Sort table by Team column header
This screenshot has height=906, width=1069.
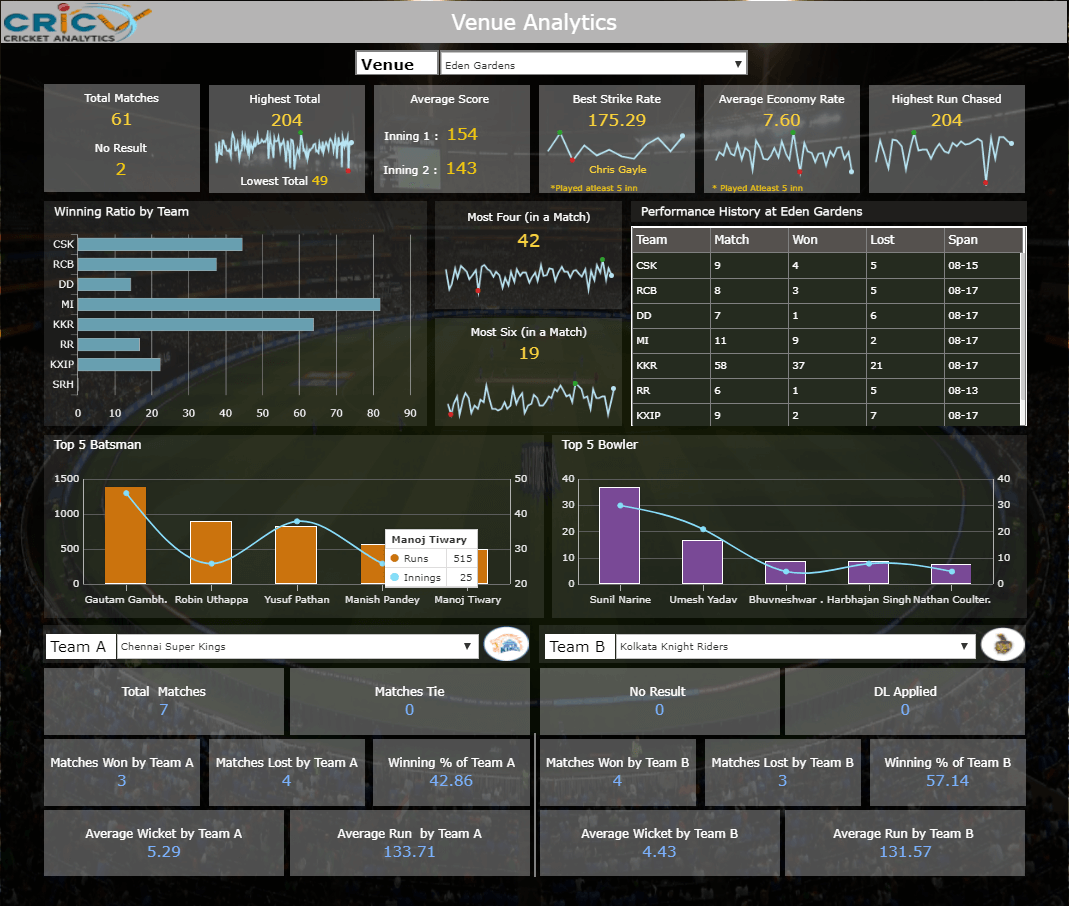pos(671,240)
